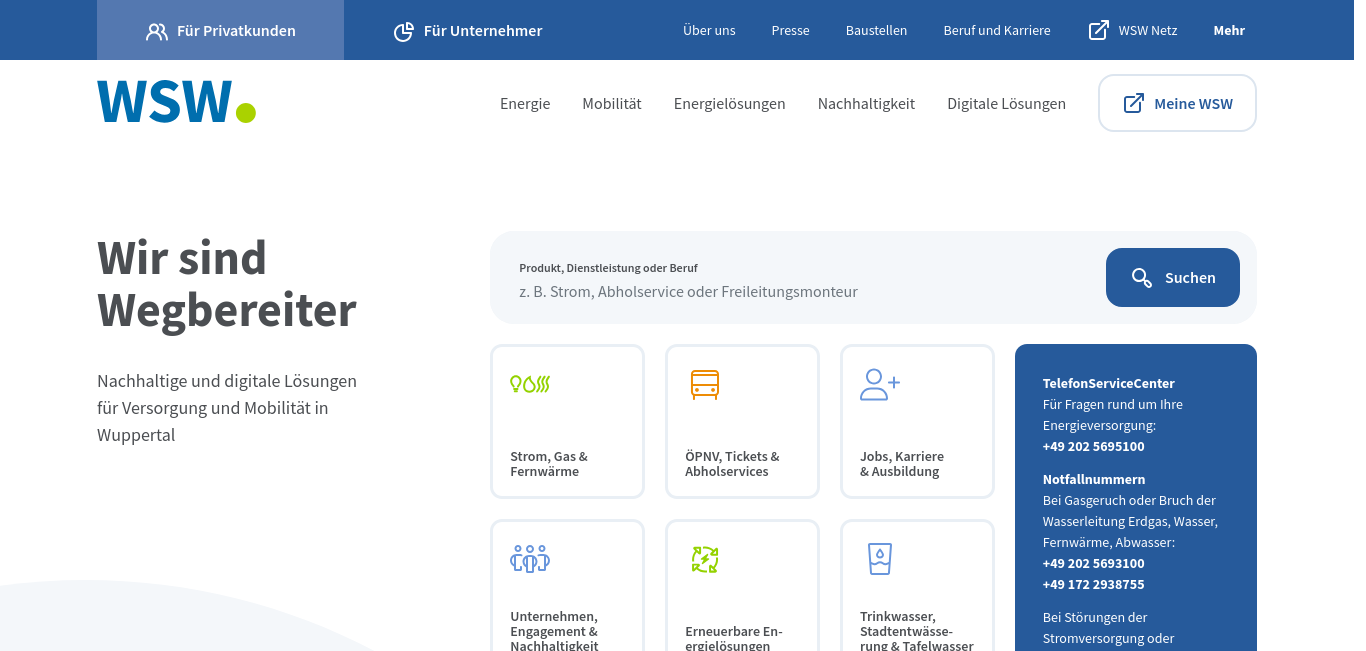Click the Bei Störungen der Stromversorgung text

(x=1108, y=628)
